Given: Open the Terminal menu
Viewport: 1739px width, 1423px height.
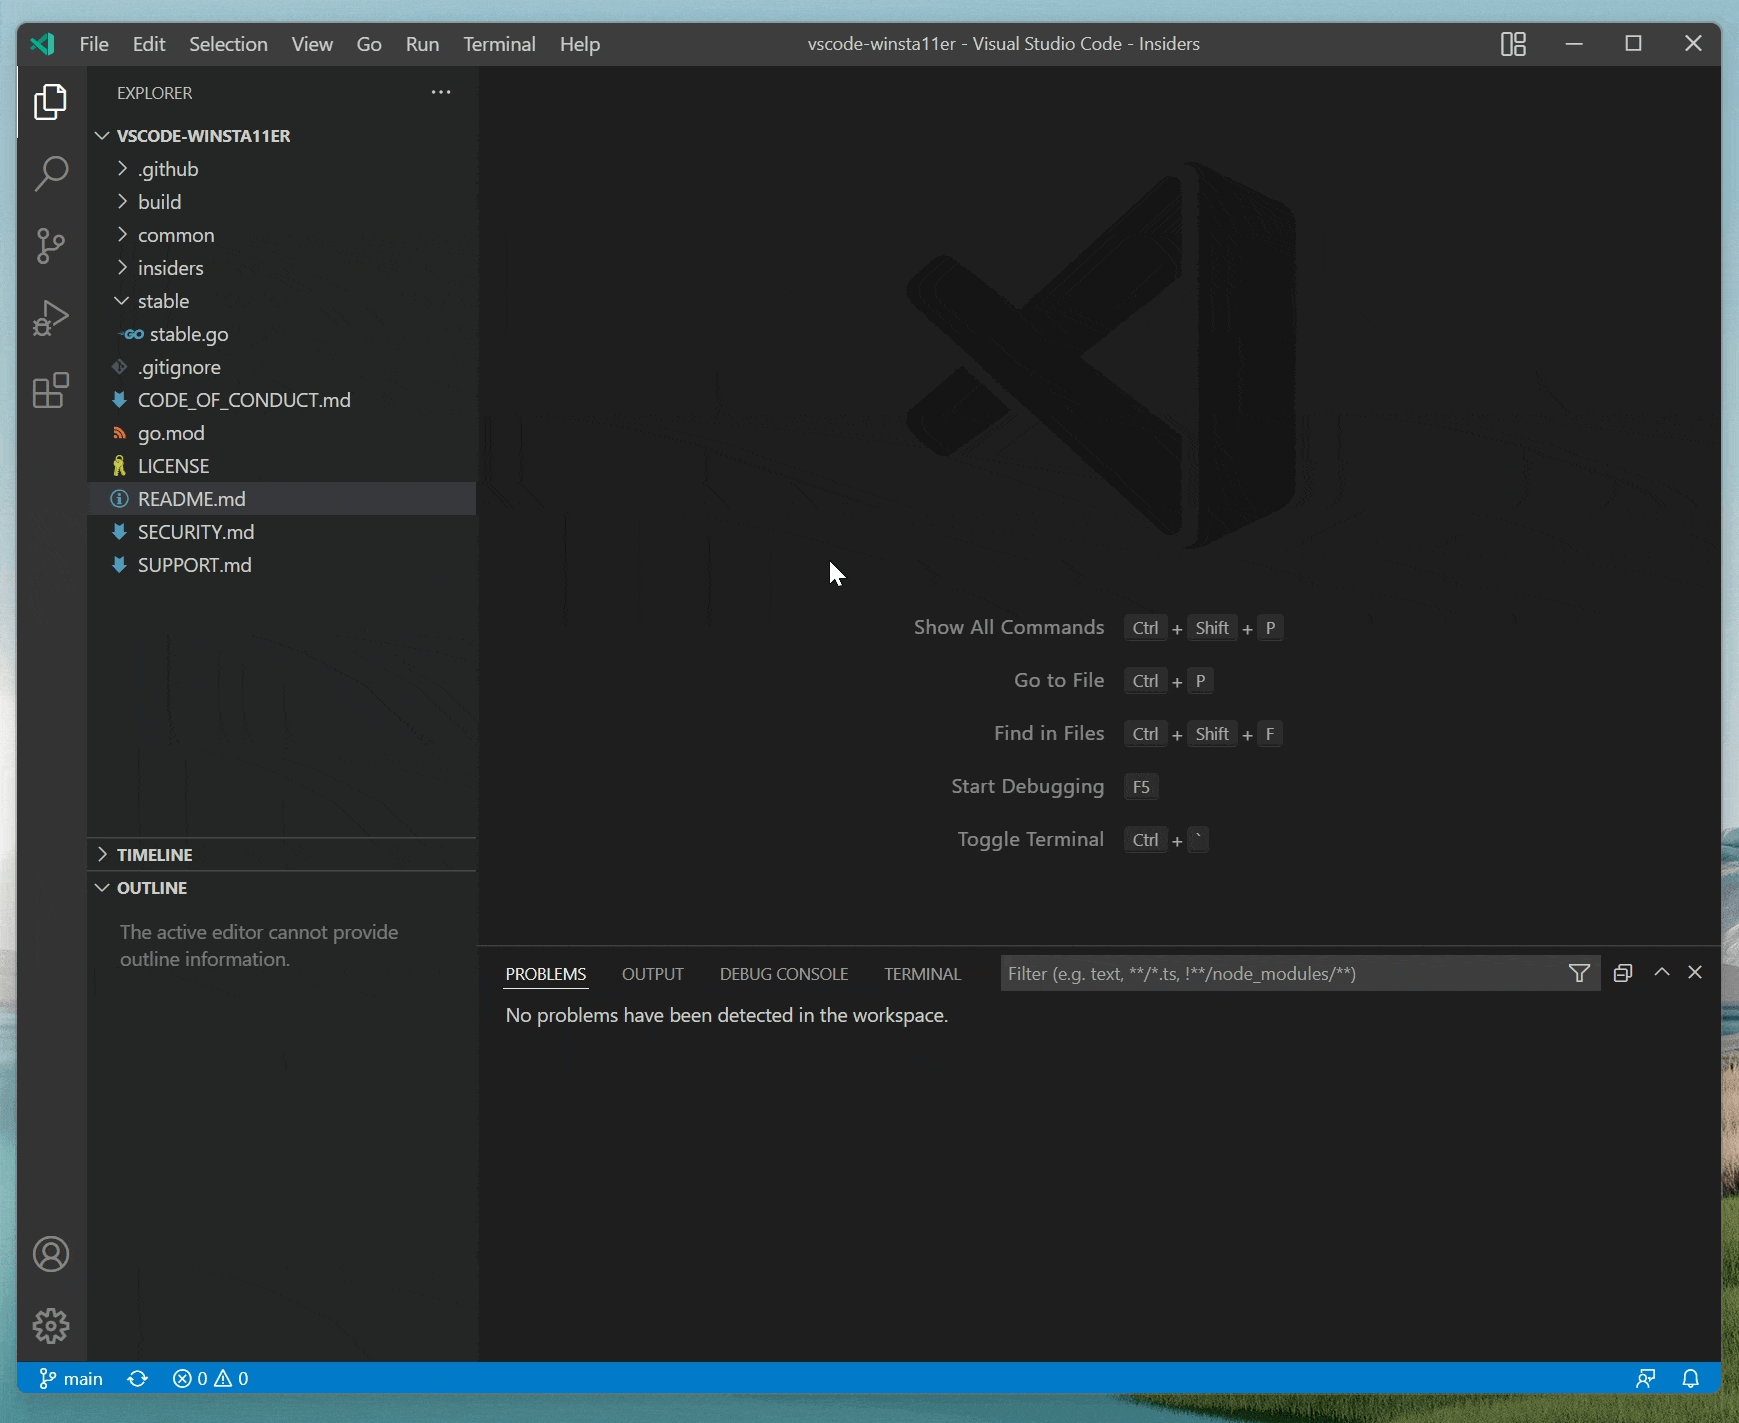Looking at the screenshot, I should (x=499, y=44).
